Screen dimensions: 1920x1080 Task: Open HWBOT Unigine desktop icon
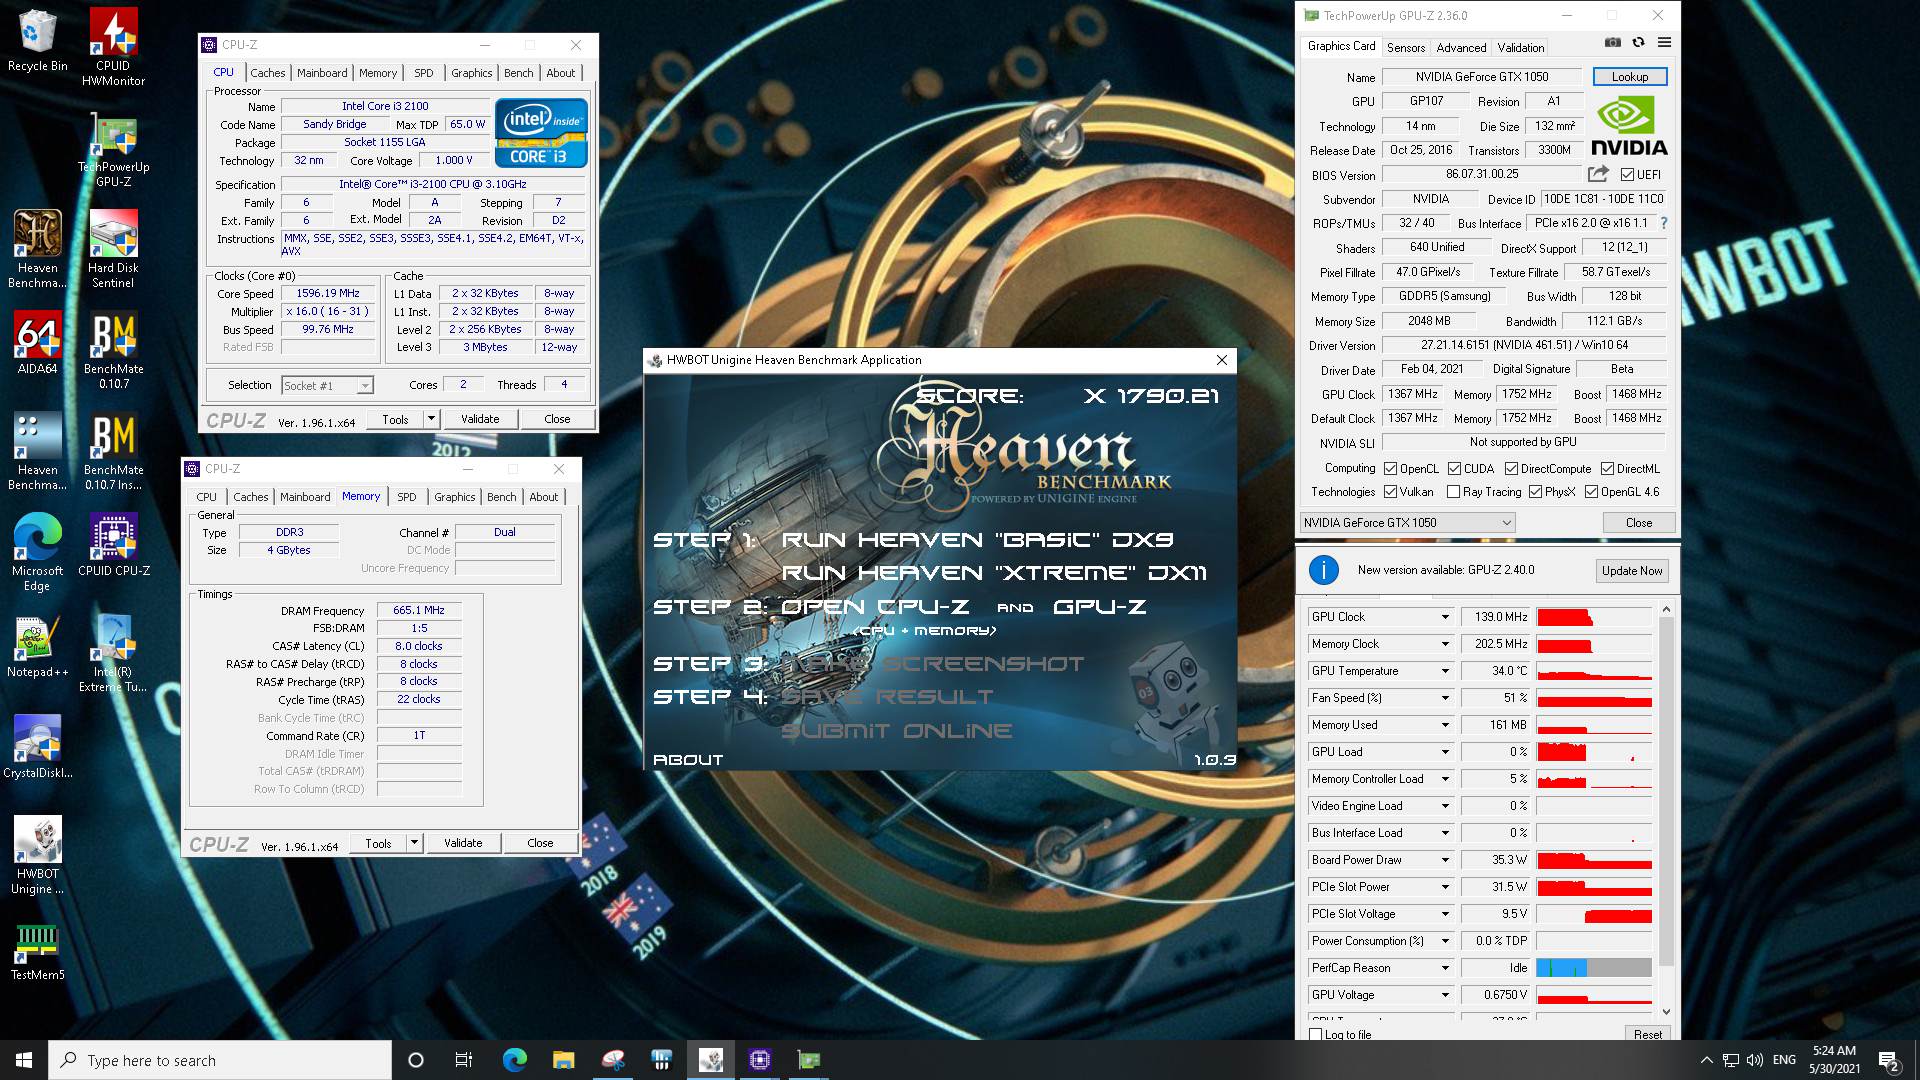(37, 856)
